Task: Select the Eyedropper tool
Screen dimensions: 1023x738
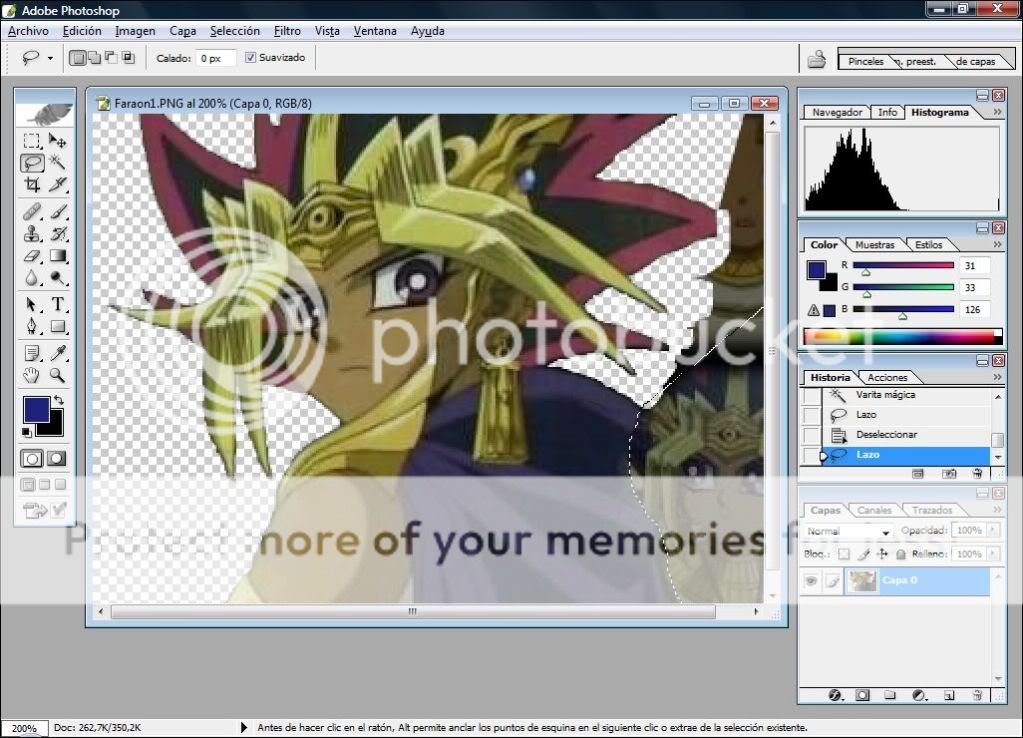Action: 58,352
